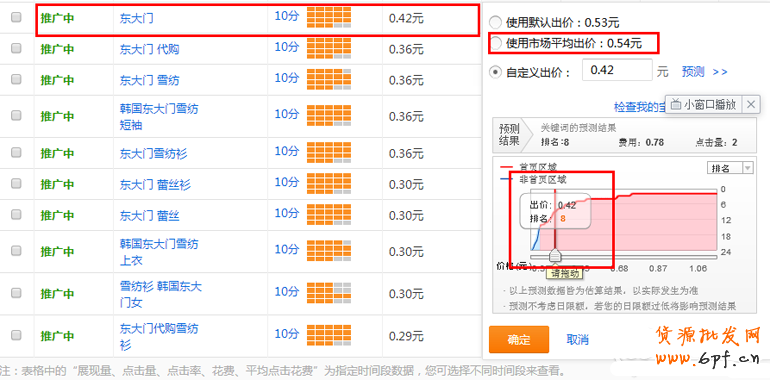Tick the checkbox for 东大门 keyword row

click(16, 17)
